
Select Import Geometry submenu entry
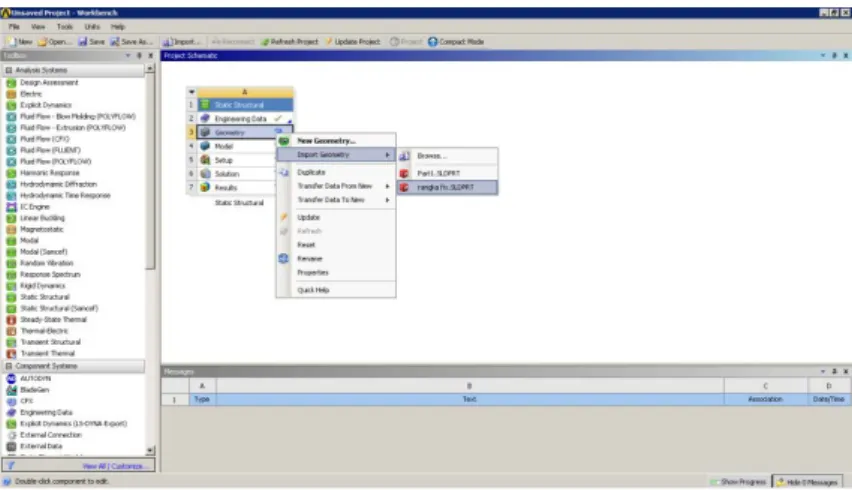coord(336,155)
